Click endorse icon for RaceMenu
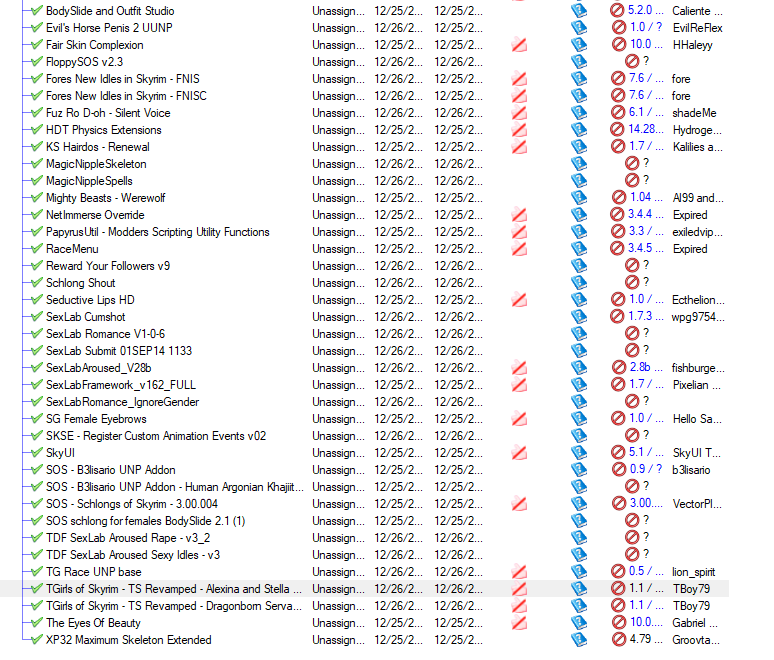 coord(519,249)
